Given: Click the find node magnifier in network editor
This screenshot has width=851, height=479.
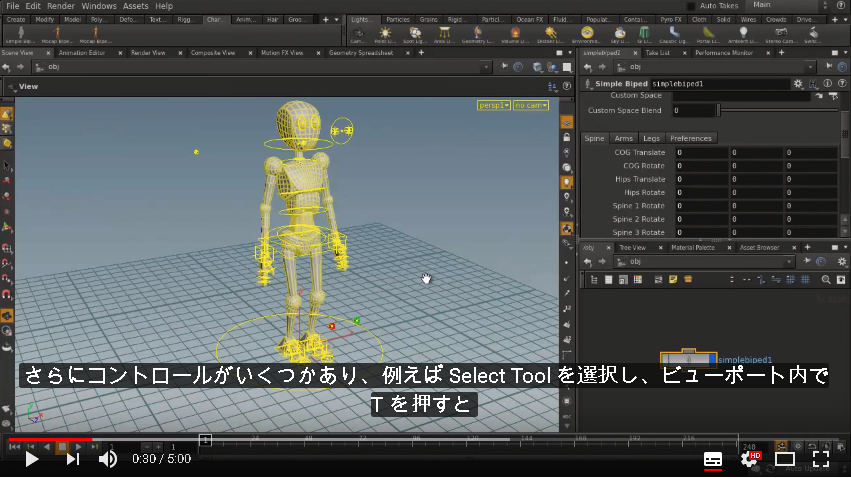Looking at the screenshot, I should [x=825, y=279].
